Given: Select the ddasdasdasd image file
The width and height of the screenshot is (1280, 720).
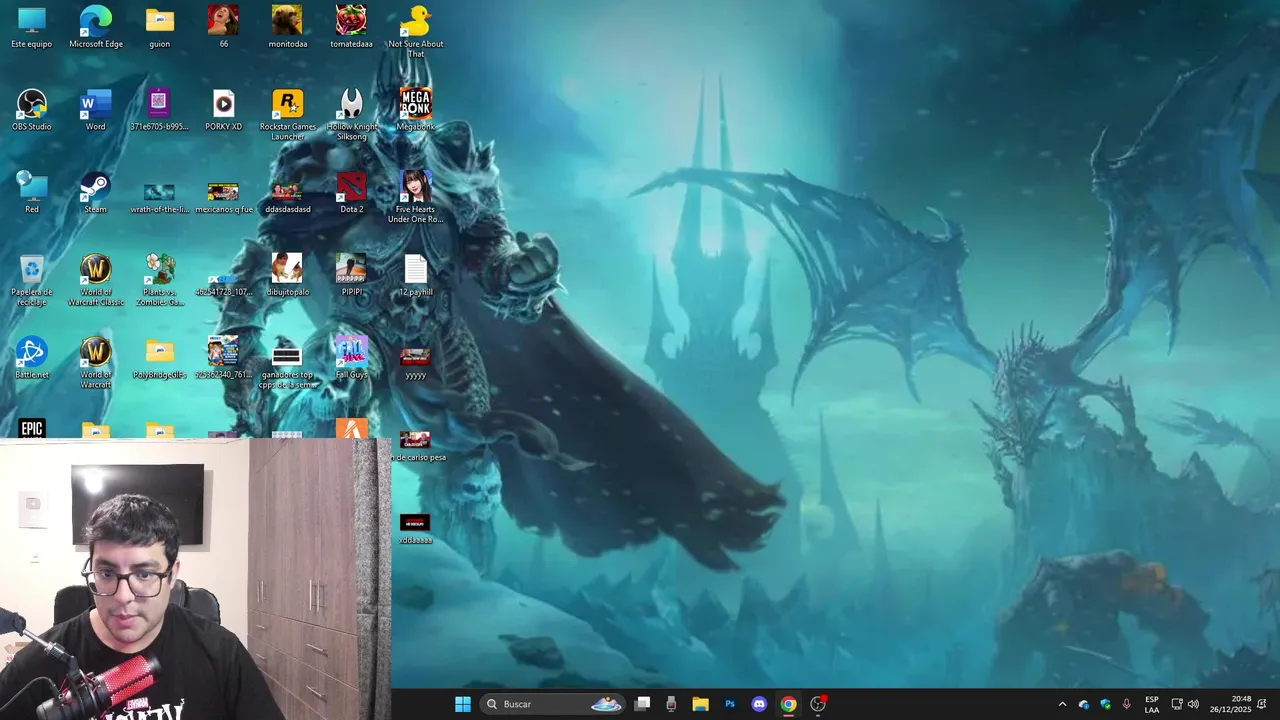Looking at the screenshot, I should (287, 196).
